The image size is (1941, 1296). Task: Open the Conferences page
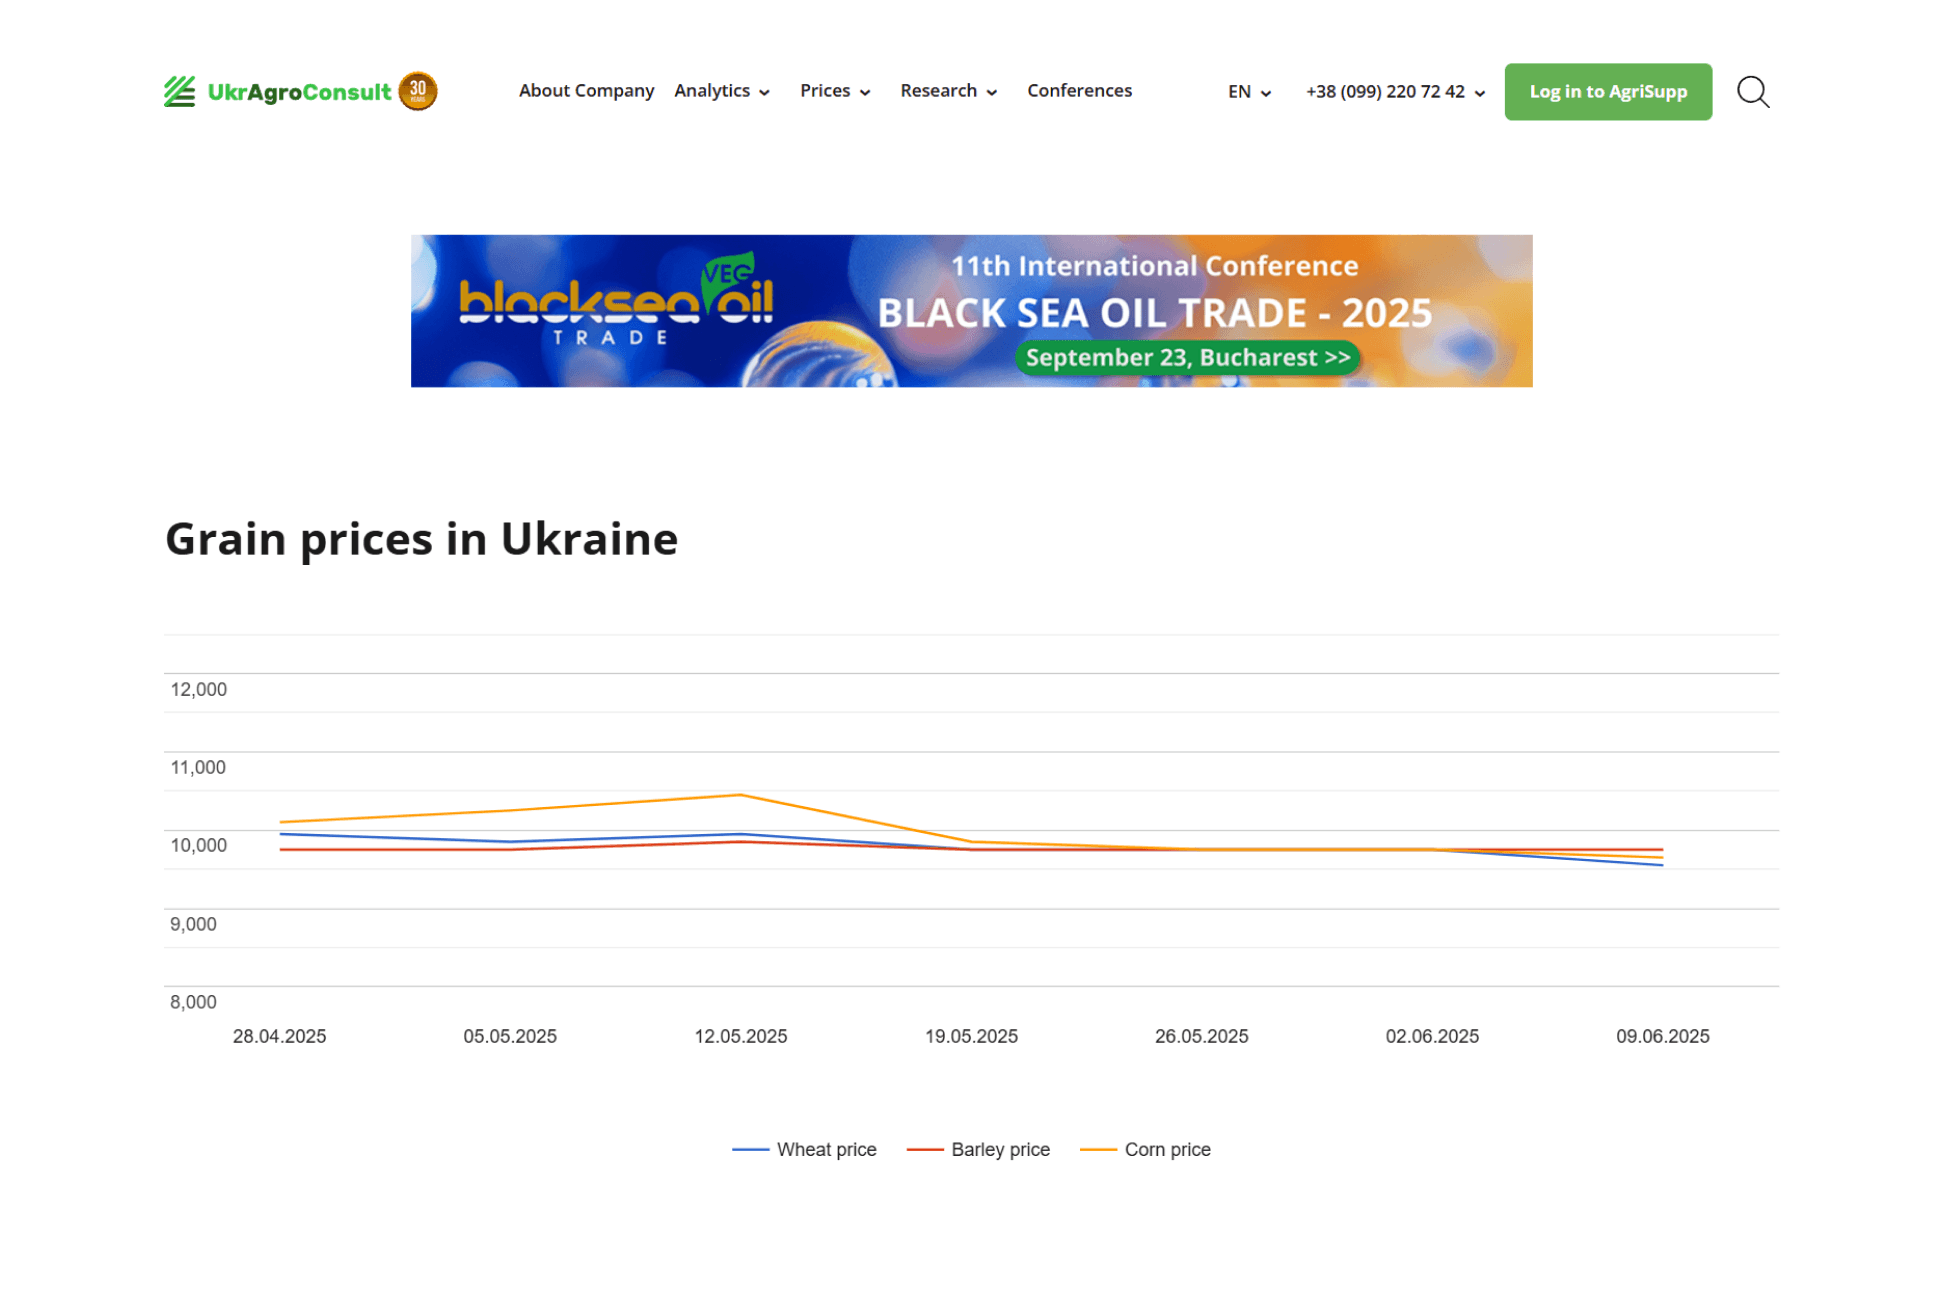[1079, 91]
